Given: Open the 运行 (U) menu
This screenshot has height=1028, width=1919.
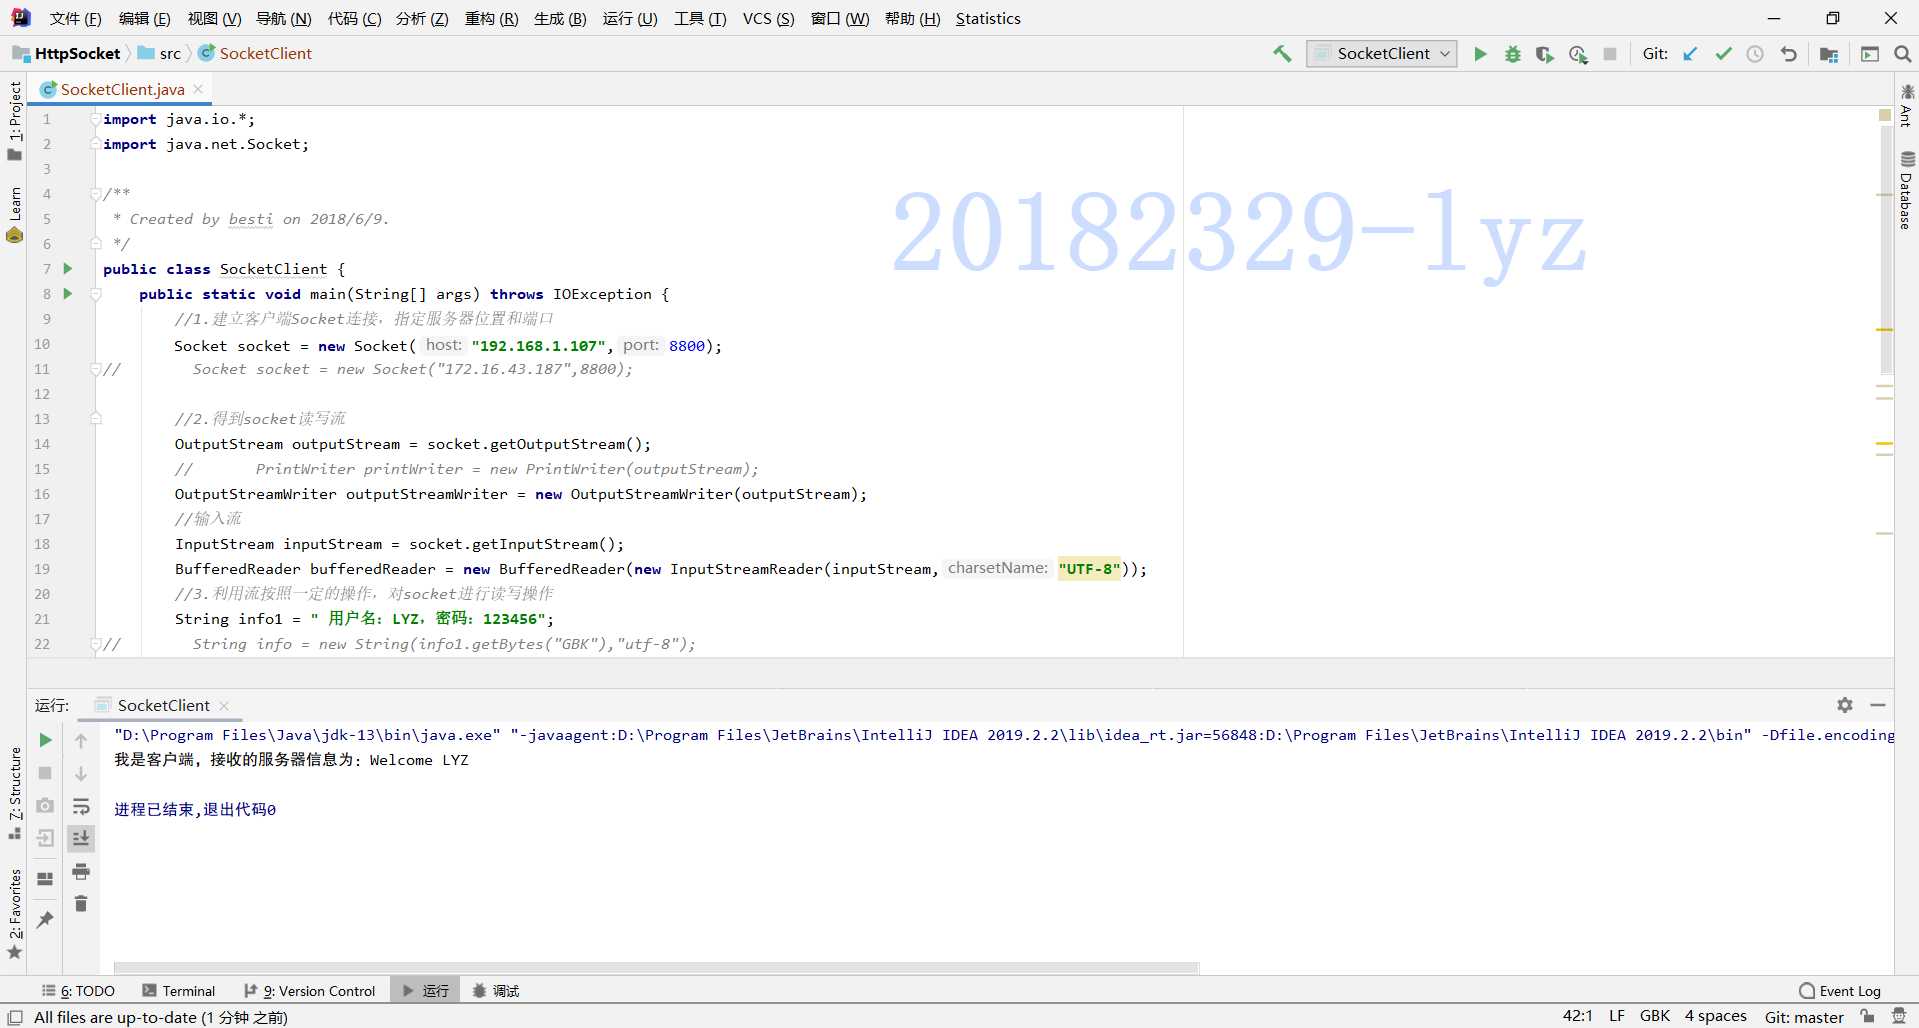Looking at the screenshot, I should (630, 18).
